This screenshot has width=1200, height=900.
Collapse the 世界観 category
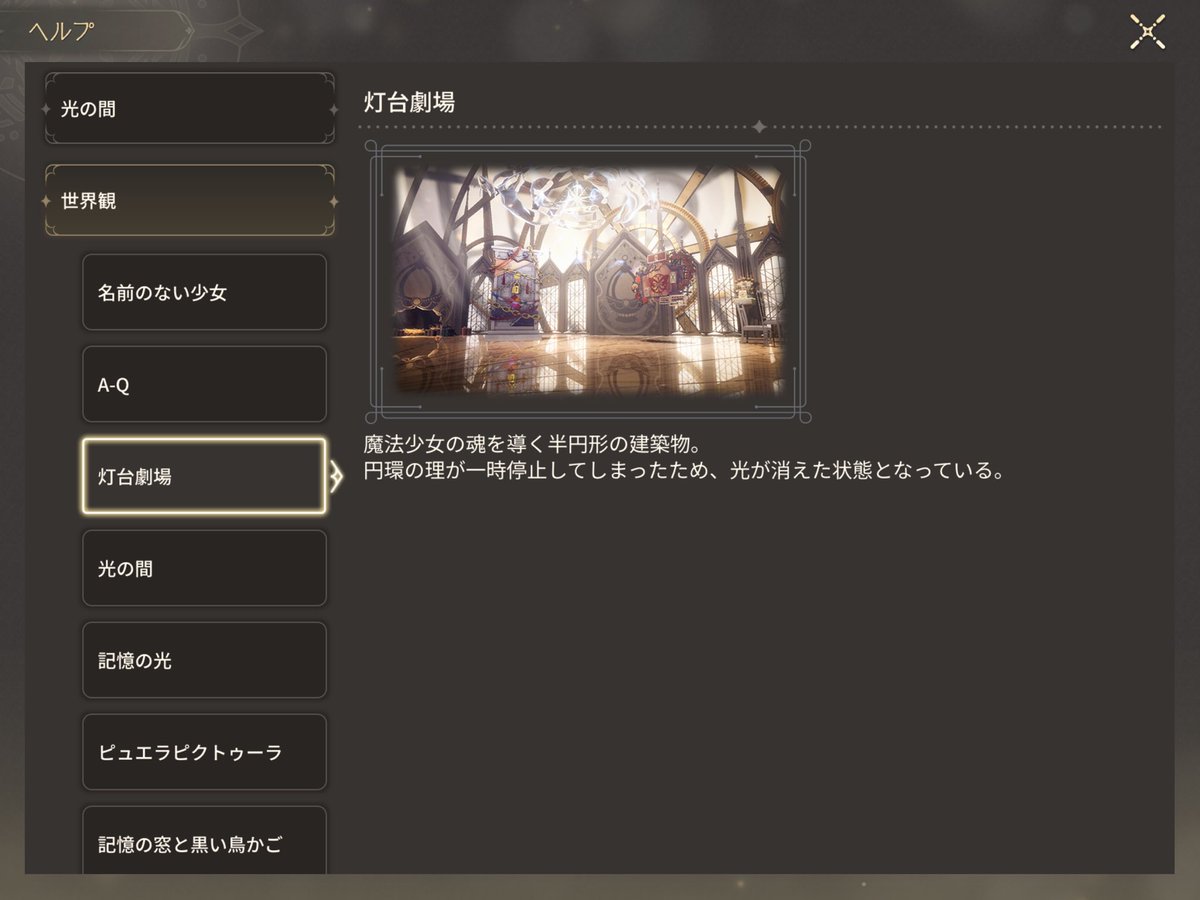coord(190,200)
